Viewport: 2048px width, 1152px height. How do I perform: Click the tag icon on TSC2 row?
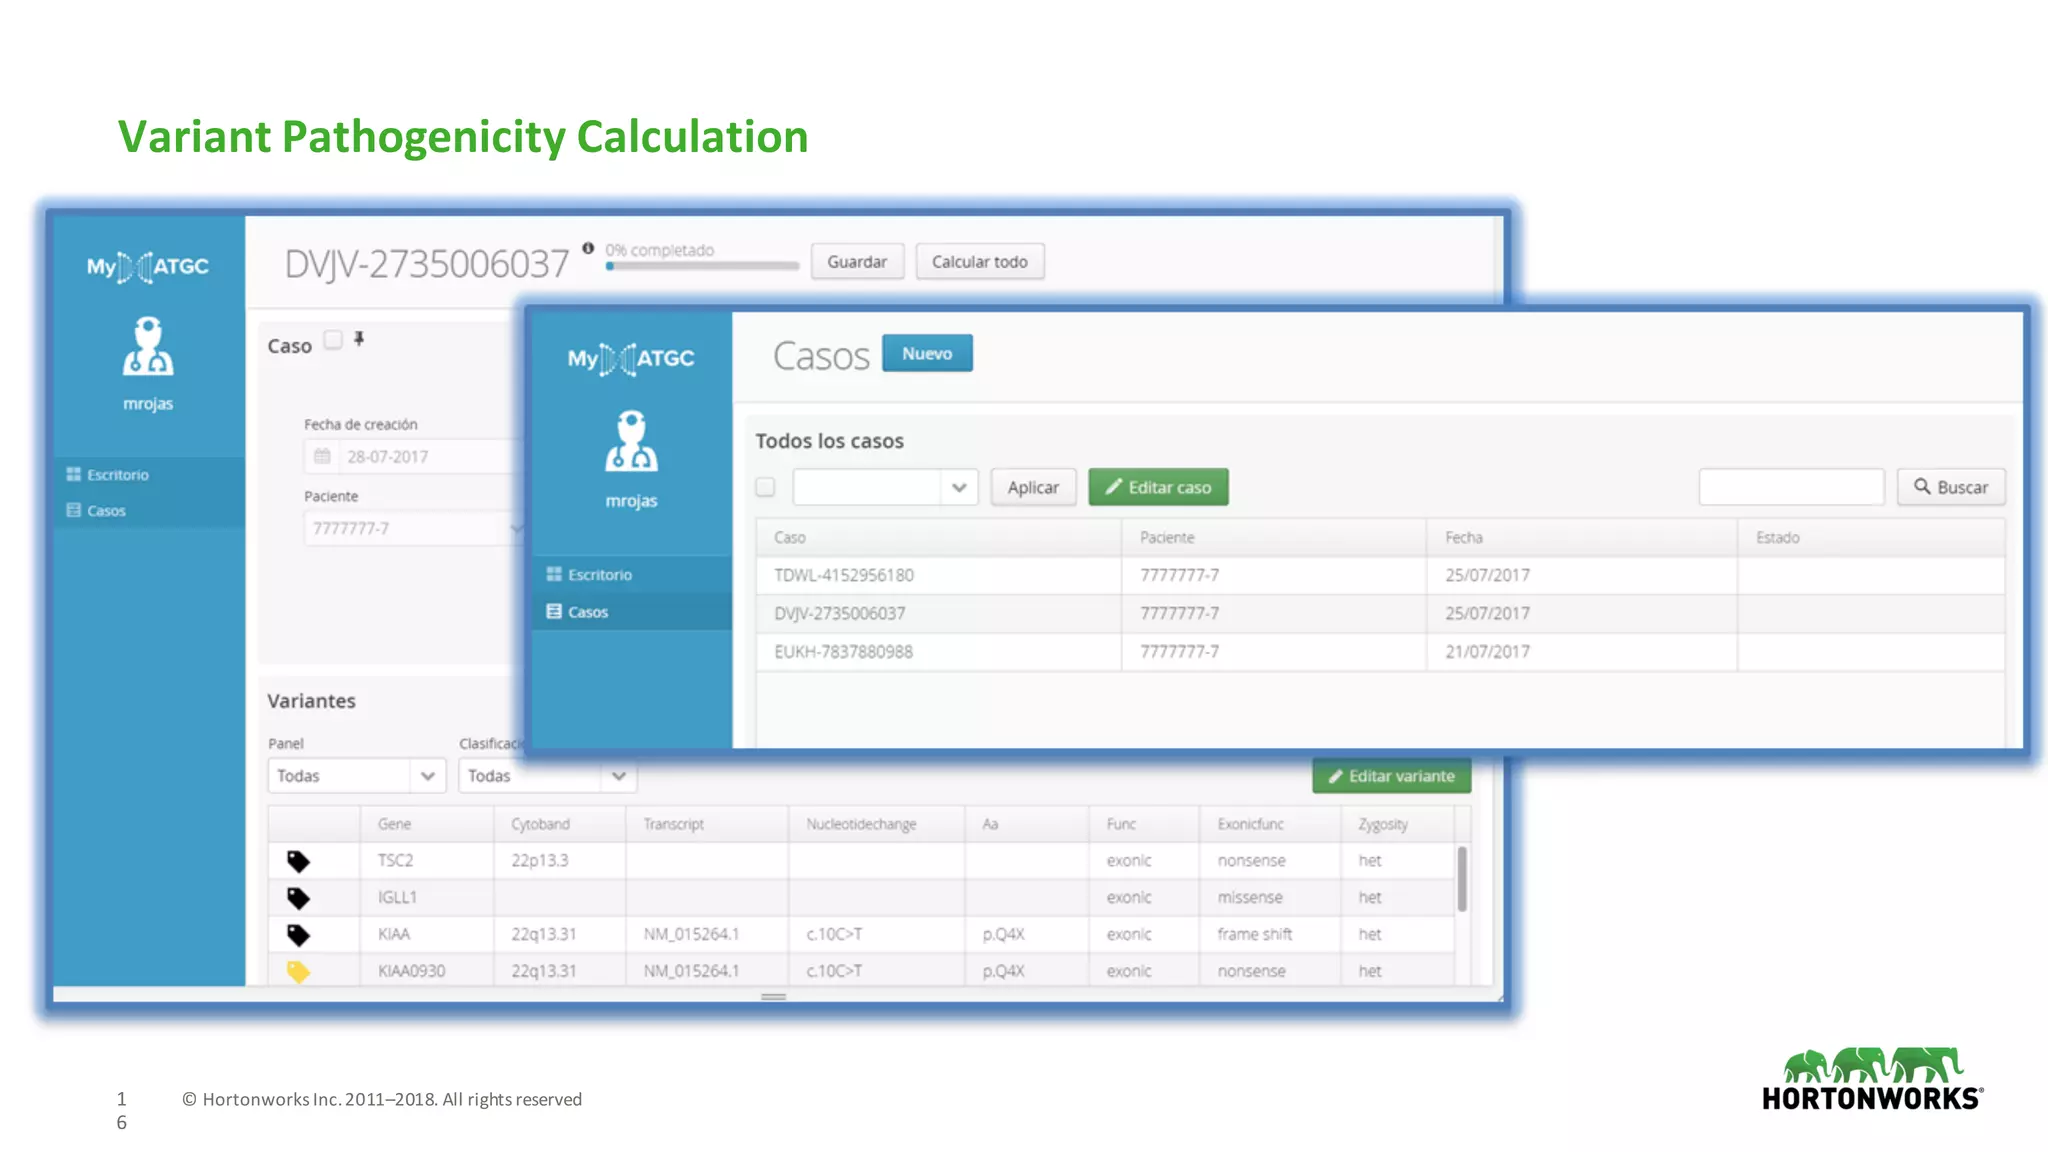298,861
